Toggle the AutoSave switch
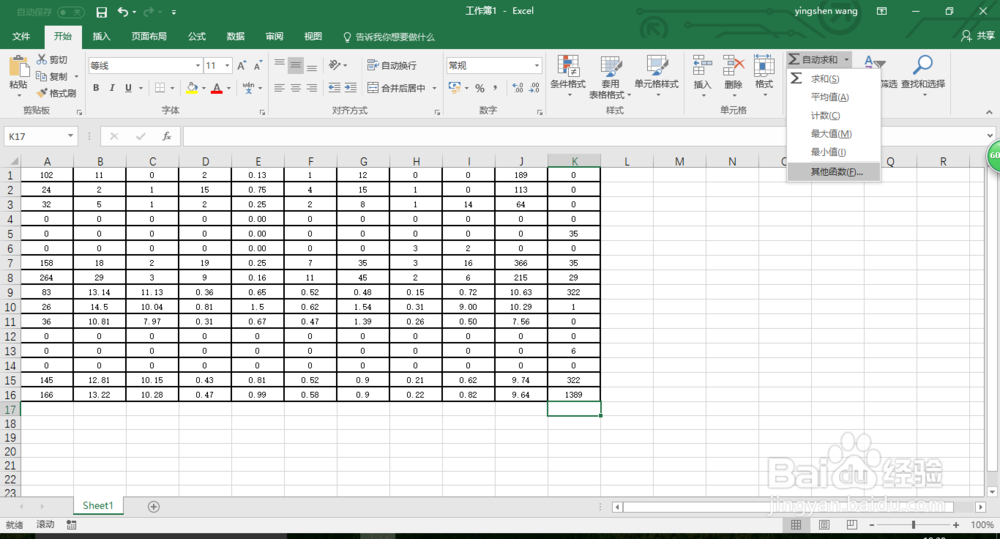The image size is (1000, 539). (x=70, y=12)
